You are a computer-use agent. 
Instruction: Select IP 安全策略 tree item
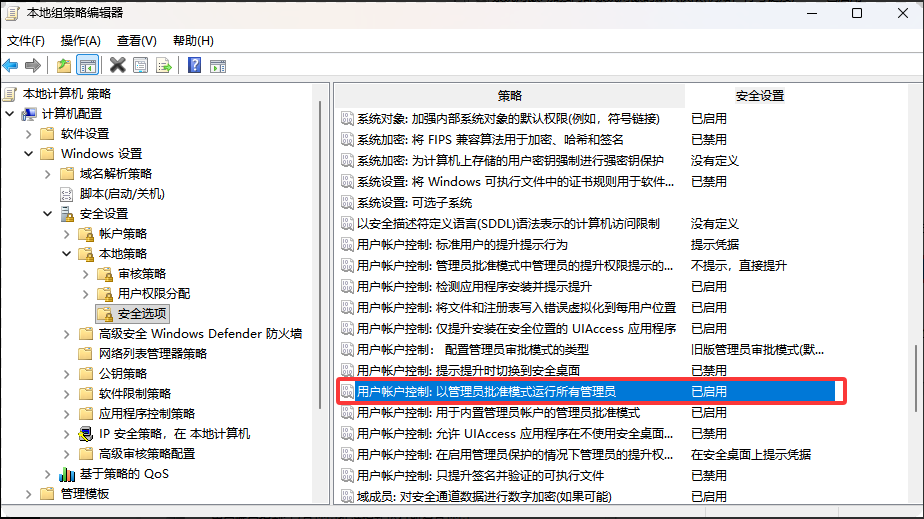[174, 434]
